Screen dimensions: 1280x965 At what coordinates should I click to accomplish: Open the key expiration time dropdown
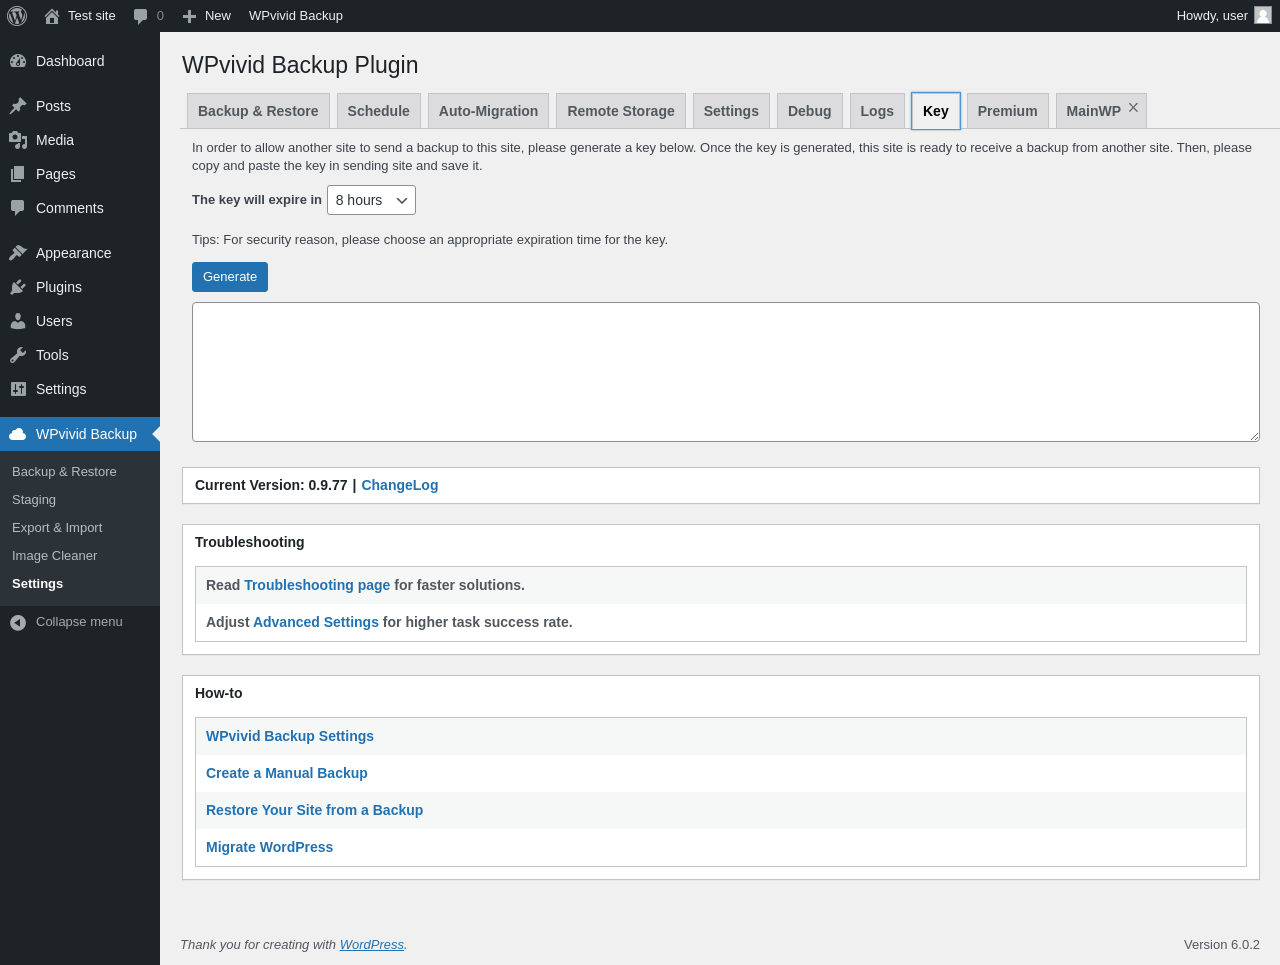[371, 200]
